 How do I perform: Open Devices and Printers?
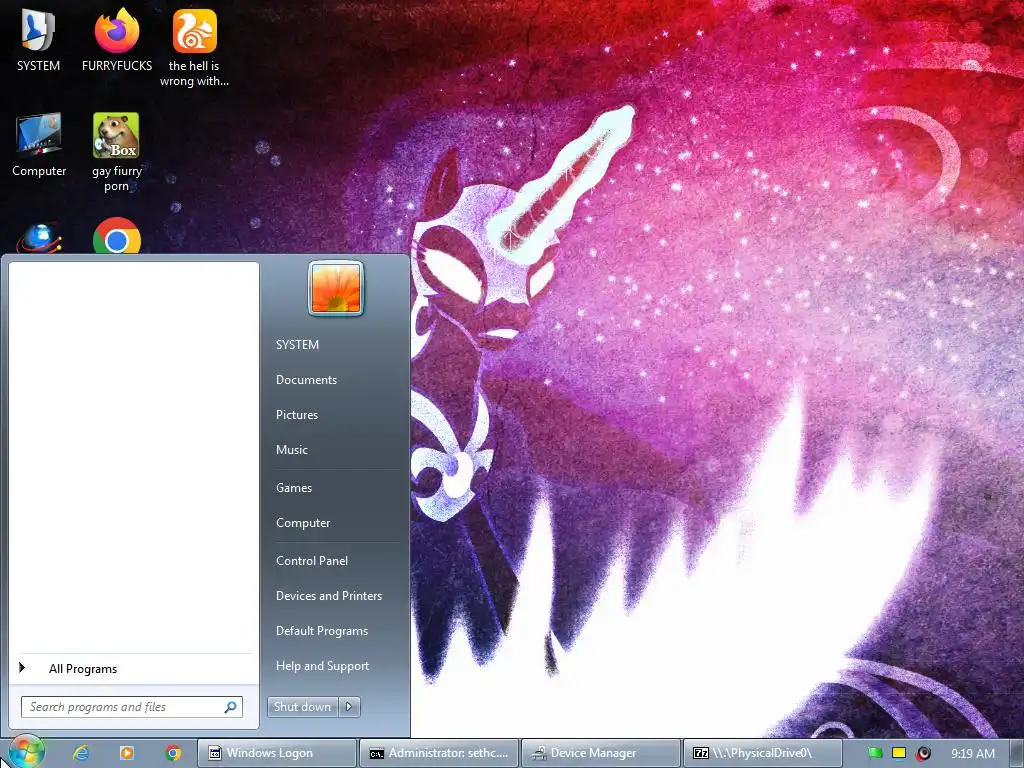coord(328,596)
